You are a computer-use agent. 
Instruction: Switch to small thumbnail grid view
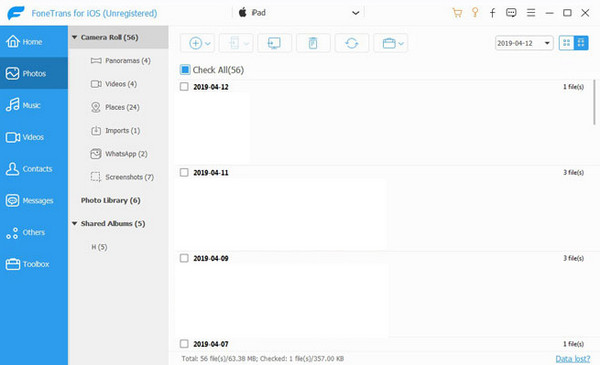pos(566,43)
